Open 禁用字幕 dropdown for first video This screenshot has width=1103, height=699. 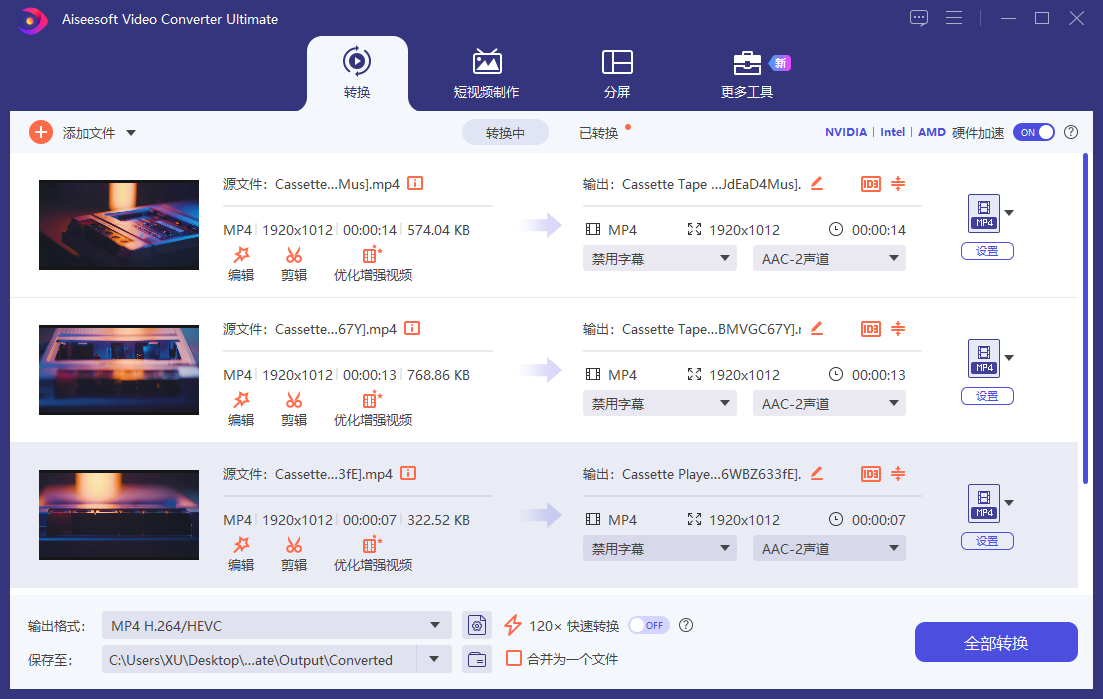coord(659,259)
